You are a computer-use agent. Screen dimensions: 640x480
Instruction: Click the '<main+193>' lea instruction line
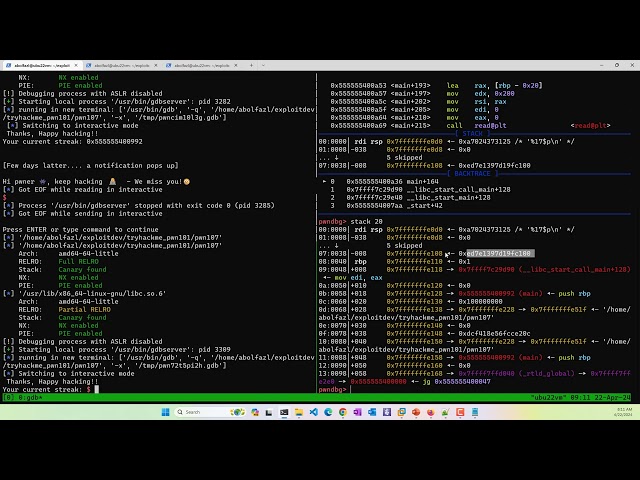click(x=436, y=86)
